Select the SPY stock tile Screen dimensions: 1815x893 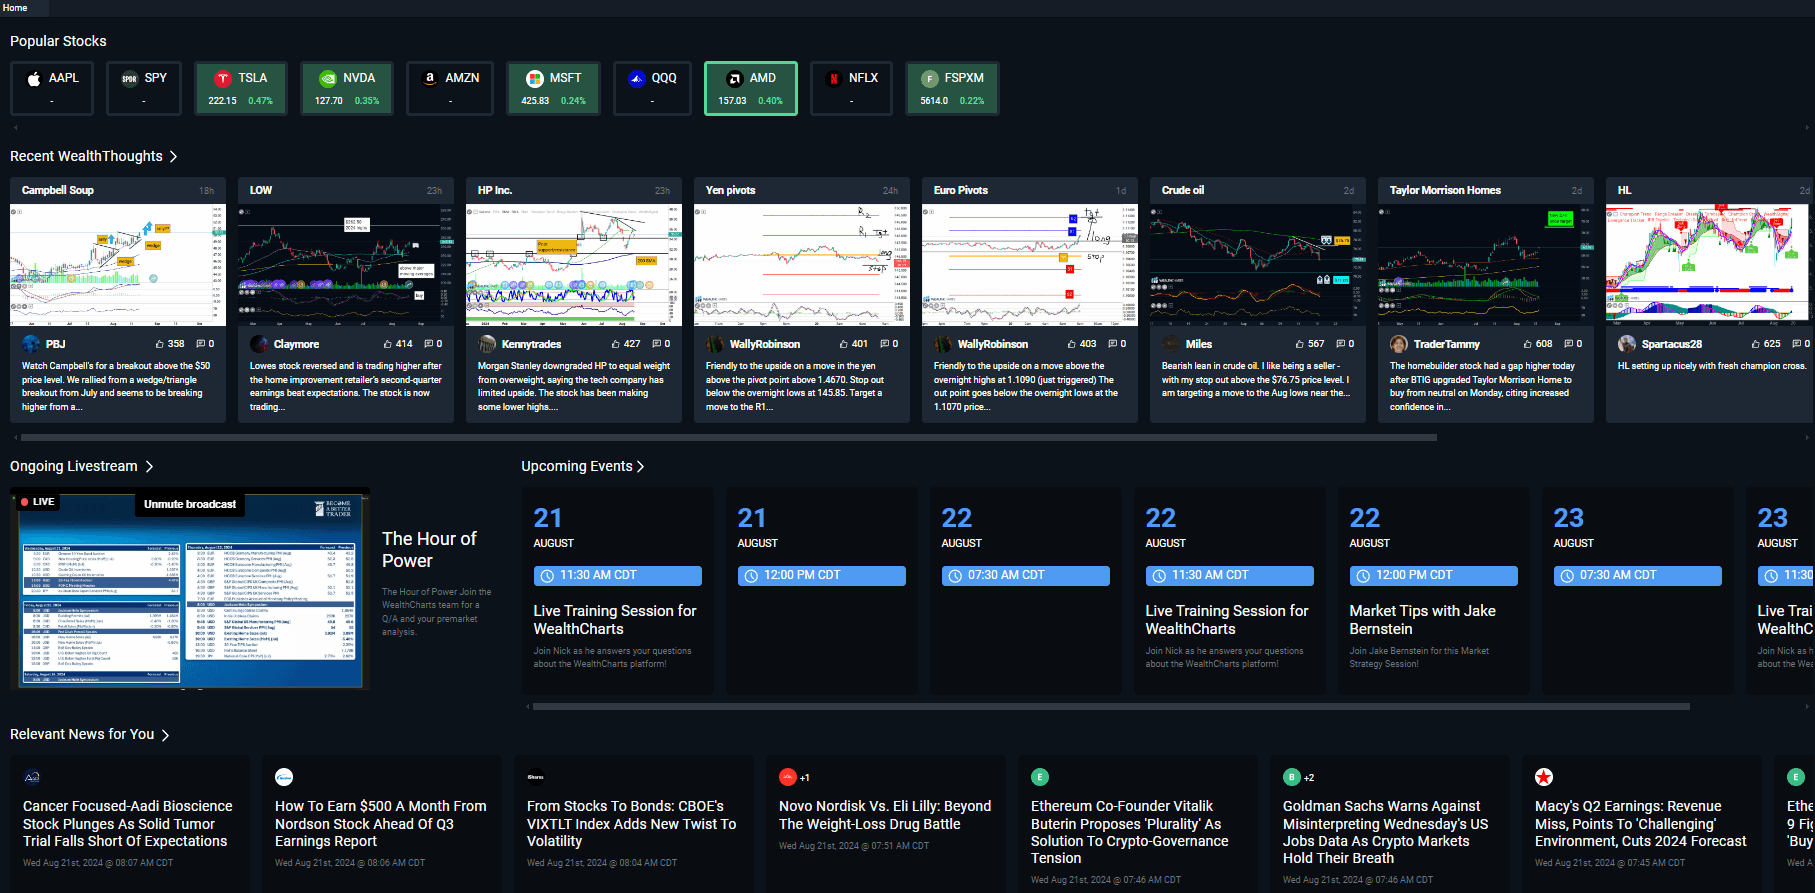[x=144, y=88]
